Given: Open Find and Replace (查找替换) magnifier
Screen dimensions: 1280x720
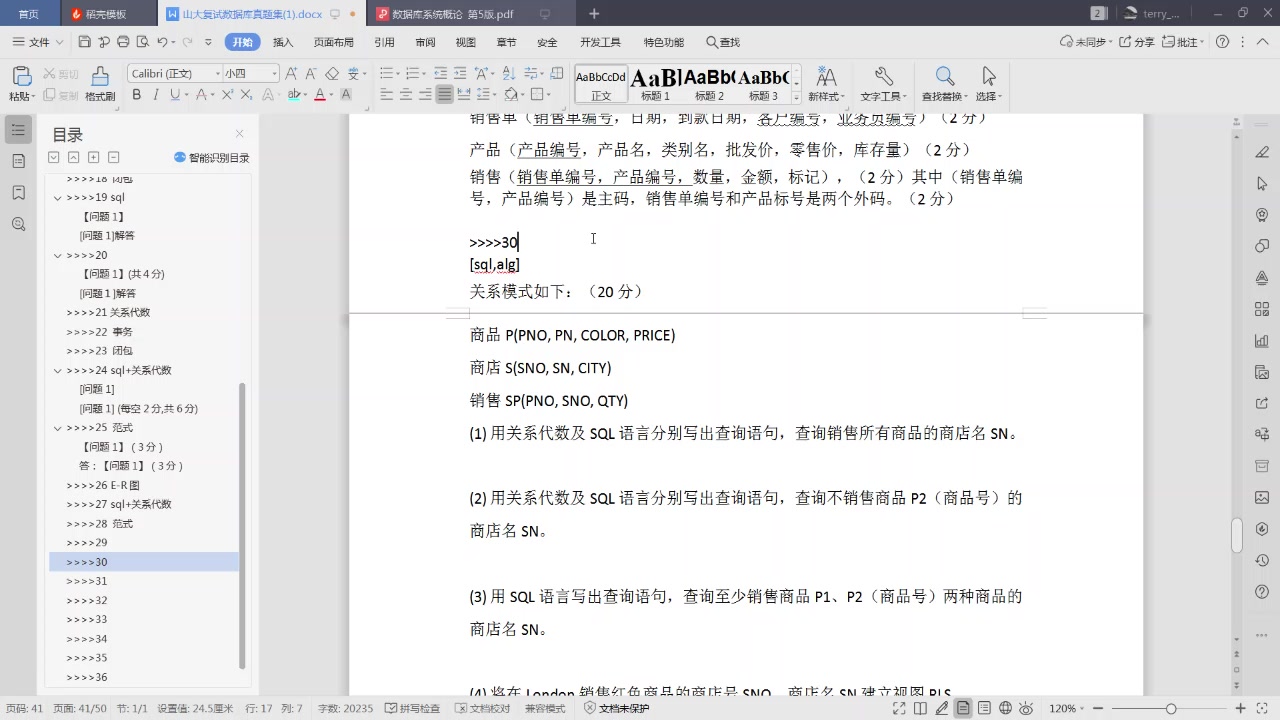Looking at the screenshot, I should tap(944, 83).
